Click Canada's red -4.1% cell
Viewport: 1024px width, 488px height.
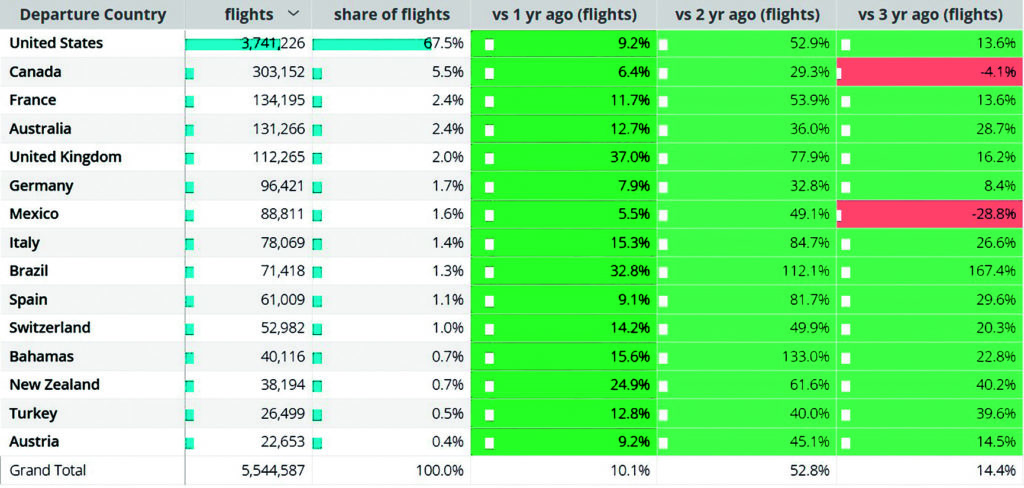[x=930, y=72]
